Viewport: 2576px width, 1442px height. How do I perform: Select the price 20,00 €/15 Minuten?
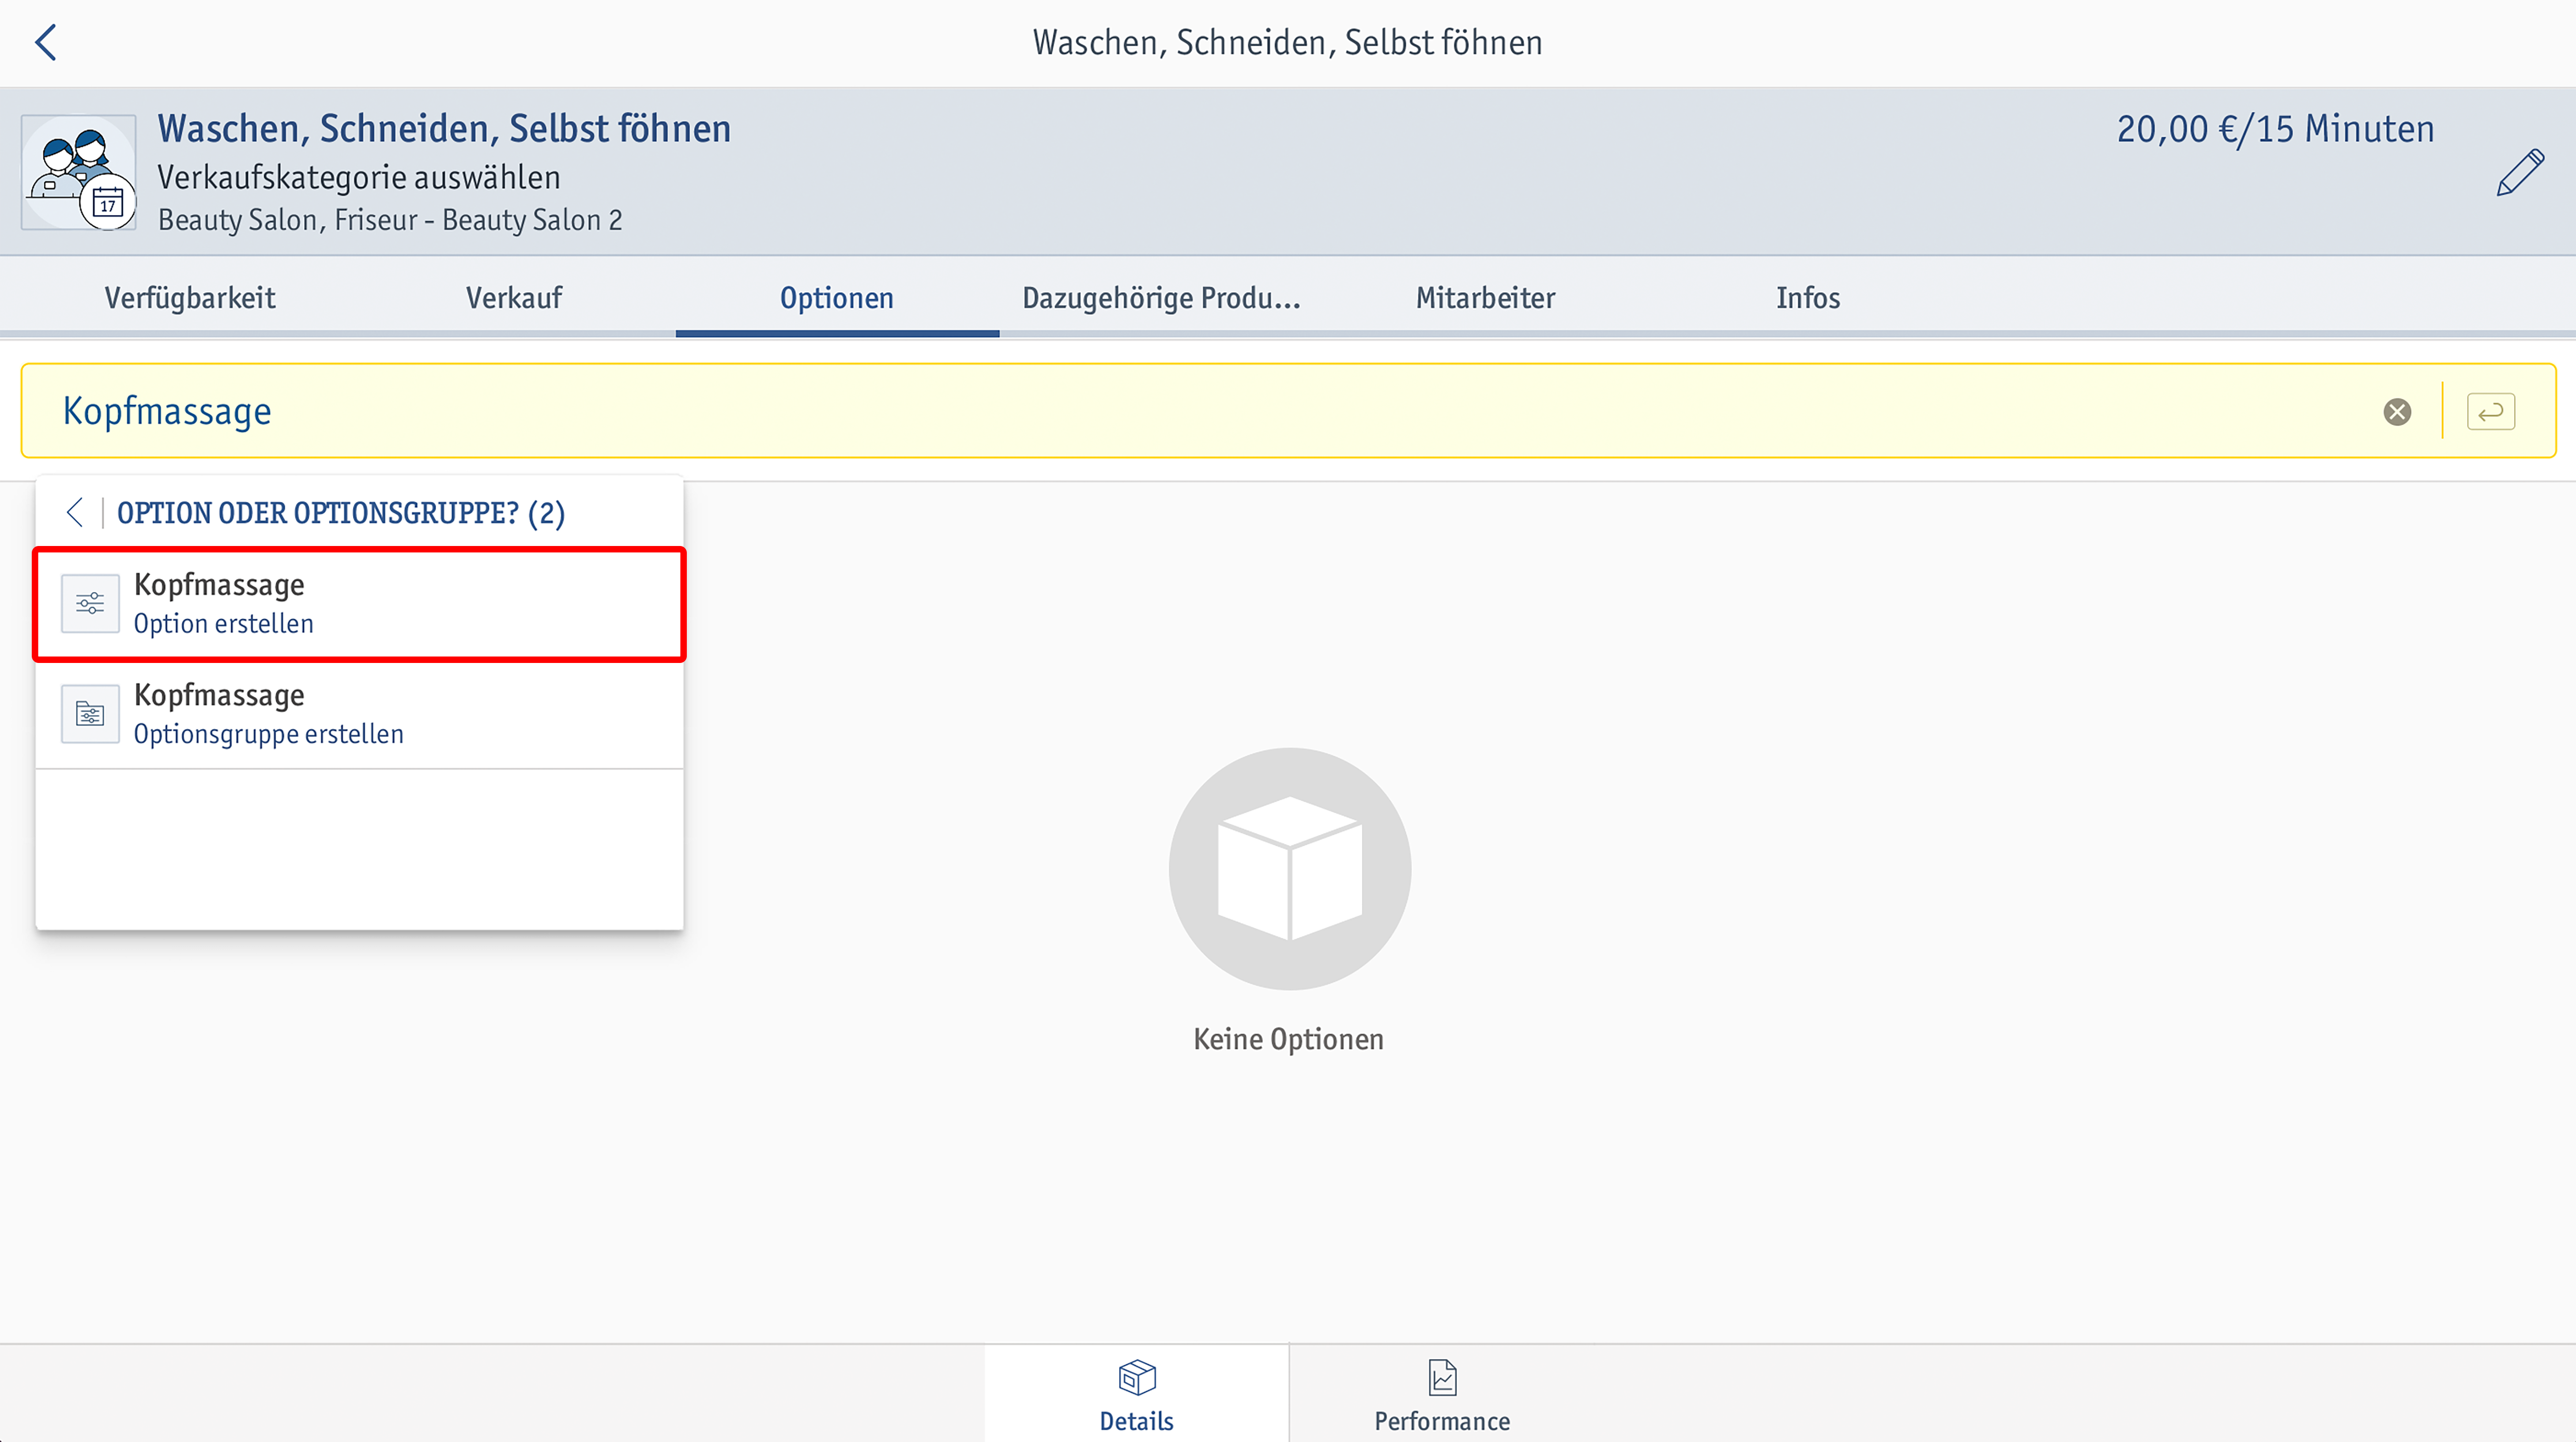pos(2275,129)
